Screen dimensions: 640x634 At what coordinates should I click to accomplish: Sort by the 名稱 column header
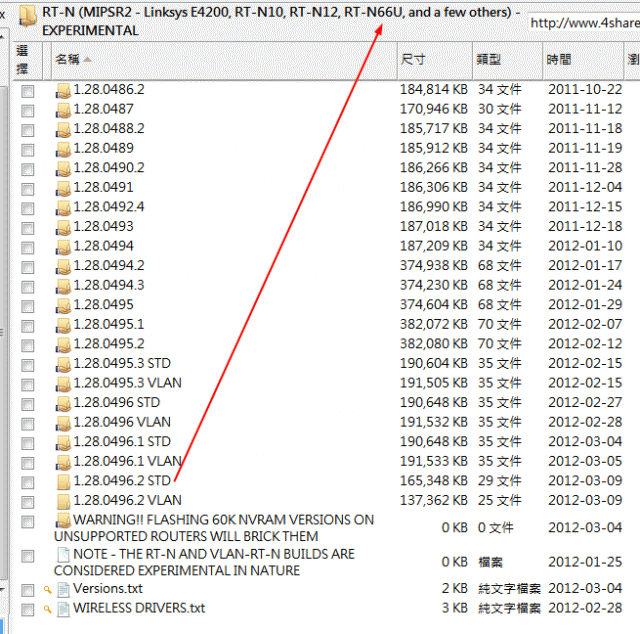(224, 60)
